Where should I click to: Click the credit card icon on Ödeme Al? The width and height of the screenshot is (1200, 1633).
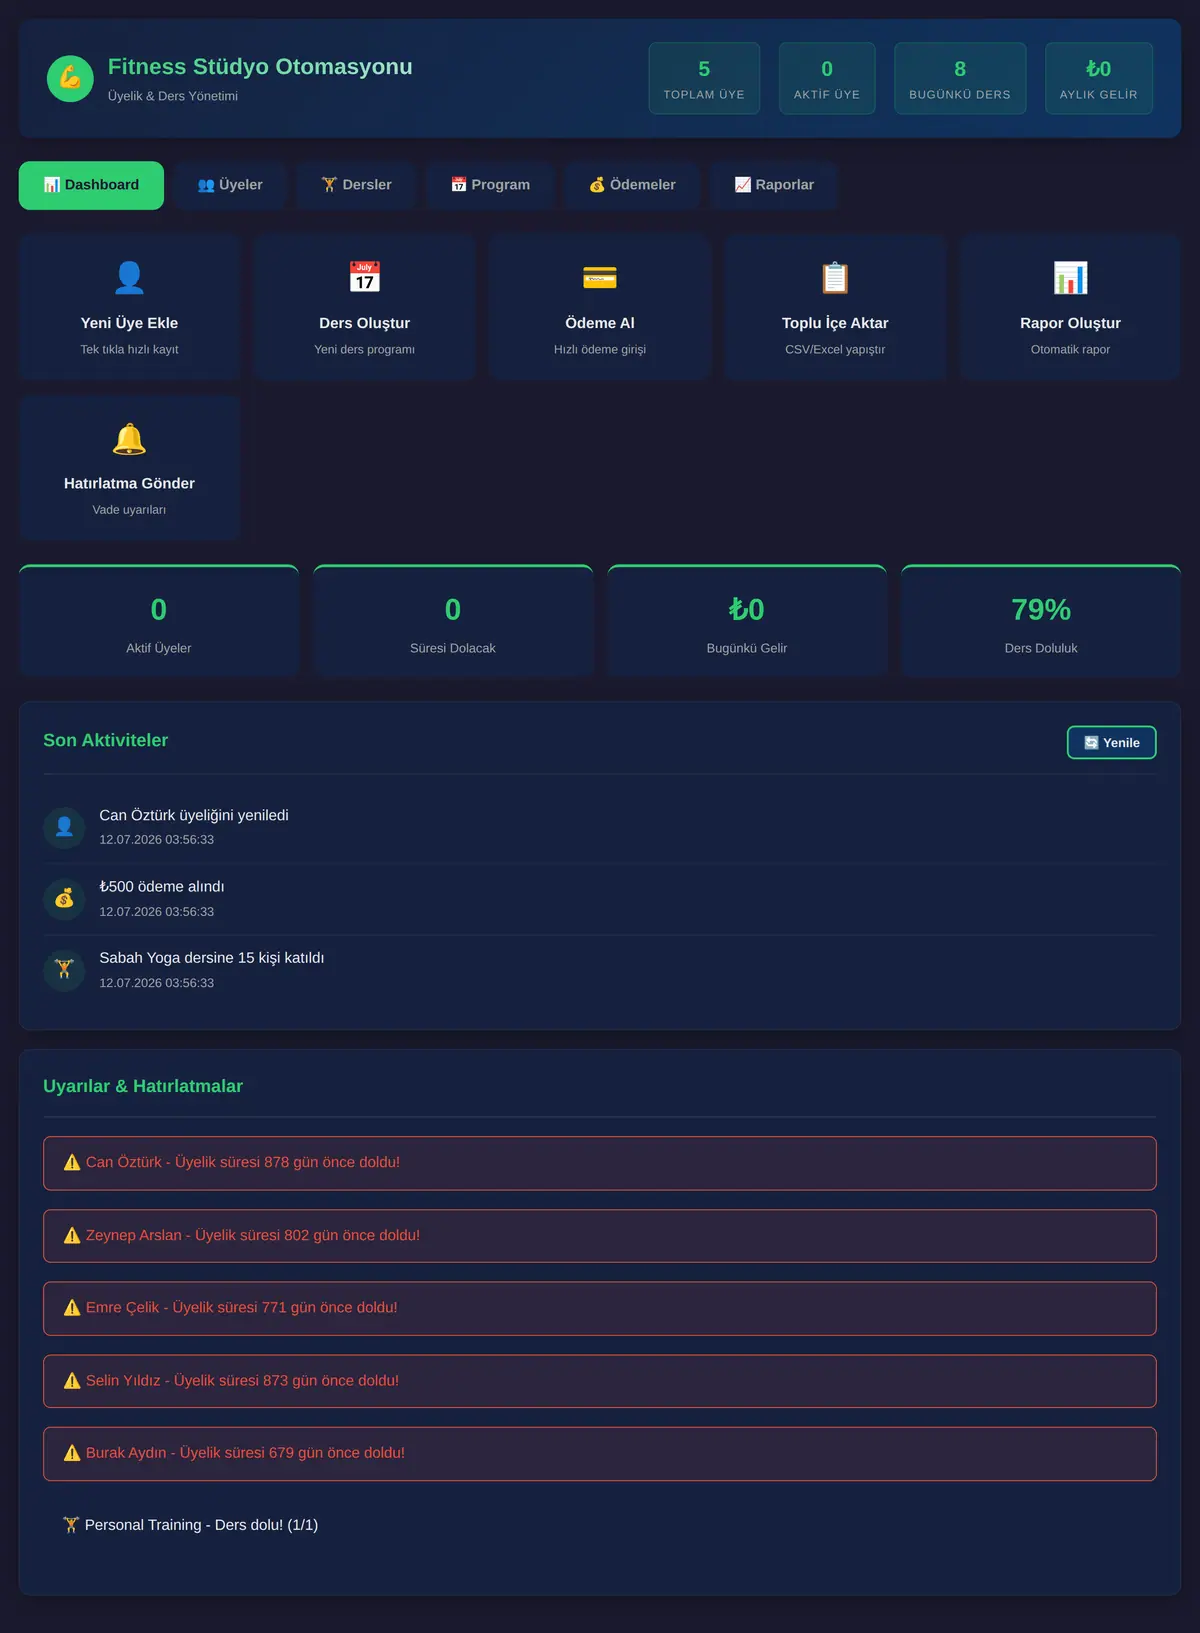pyautogui.click(x=600, y=277)
